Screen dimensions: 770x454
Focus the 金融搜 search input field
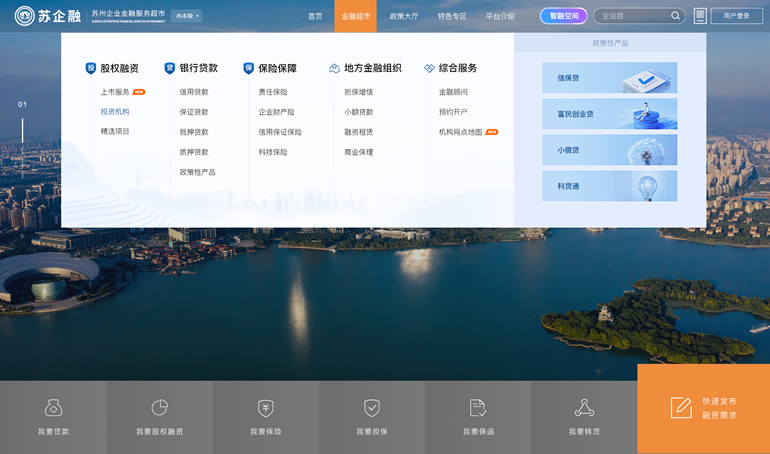(632, 16)
